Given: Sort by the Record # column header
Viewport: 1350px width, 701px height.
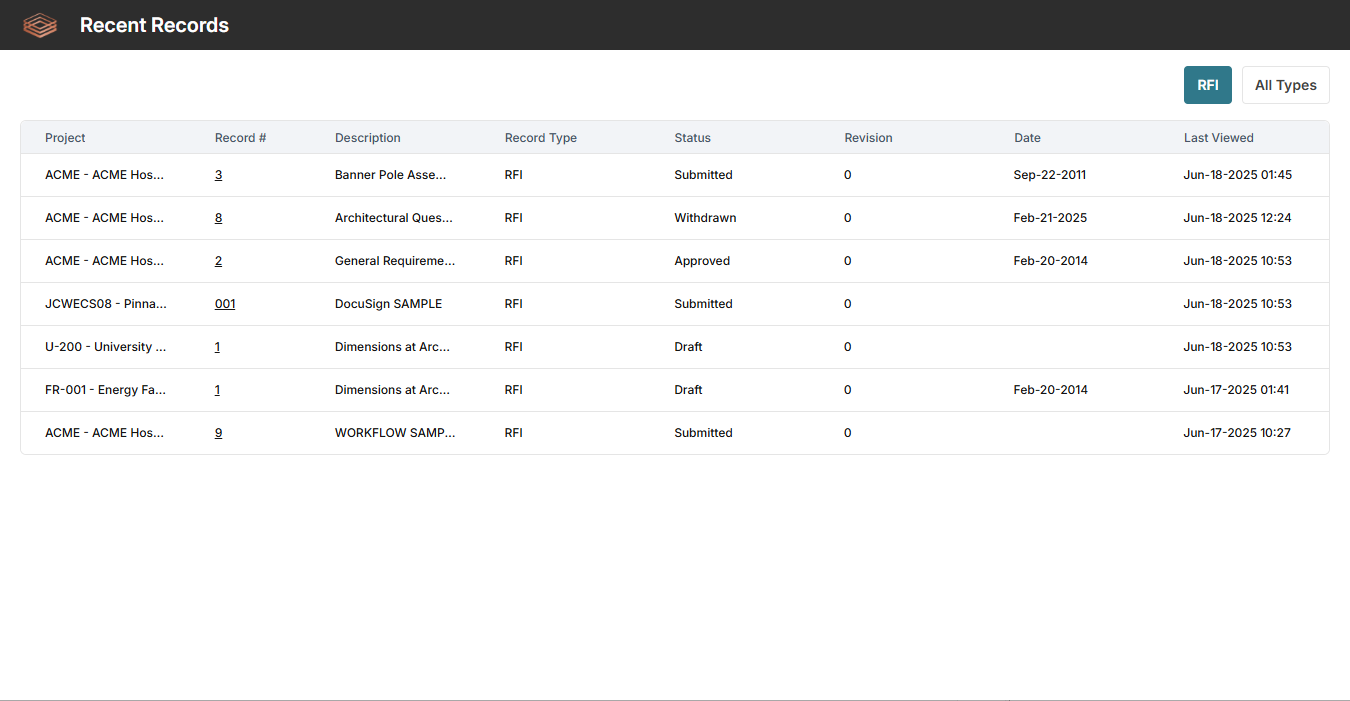Looking at the screenshot, I should click(x=240, y=138).
